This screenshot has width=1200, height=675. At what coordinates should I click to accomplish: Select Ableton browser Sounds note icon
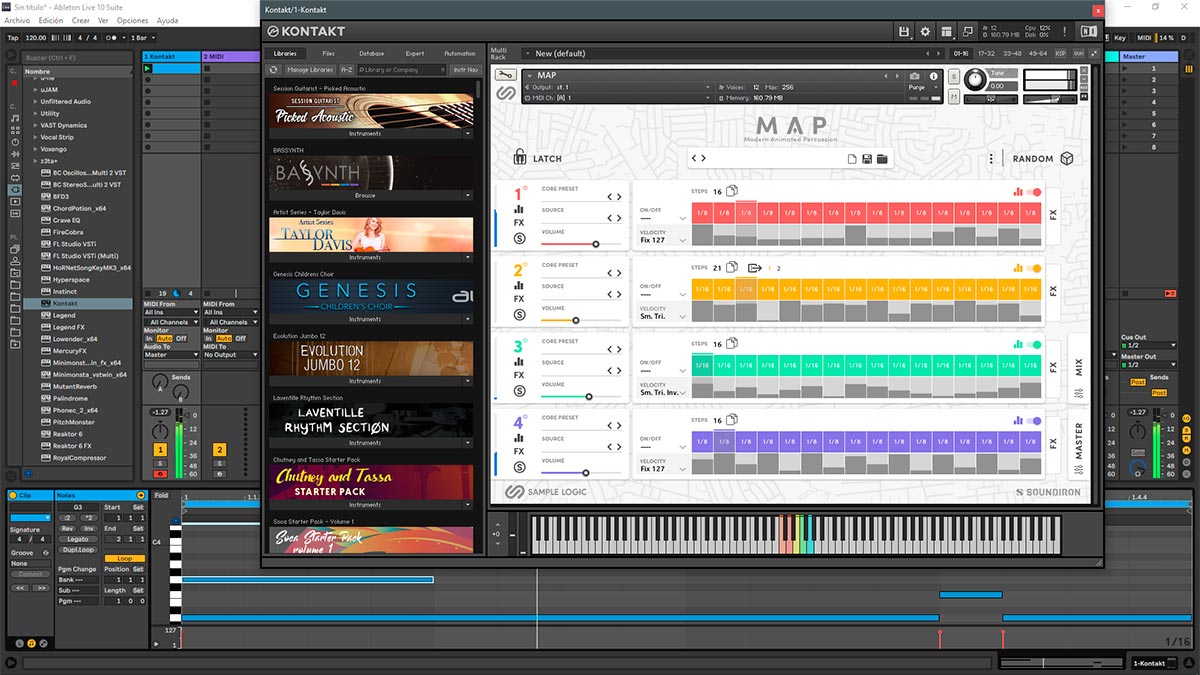15,117
